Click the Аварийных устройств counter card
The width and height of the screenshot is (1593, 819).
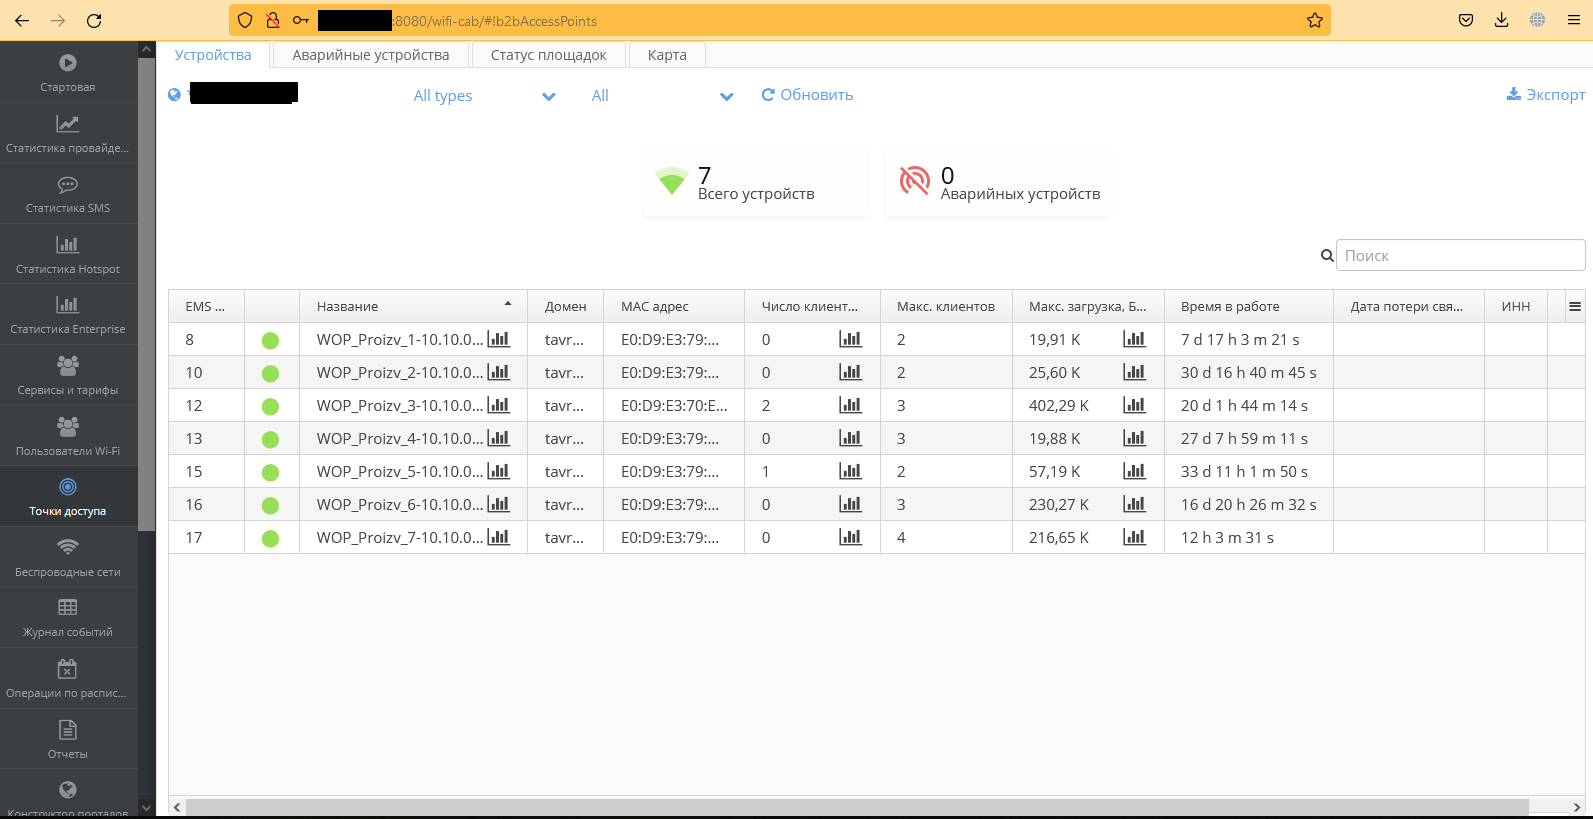coord(998,182)
